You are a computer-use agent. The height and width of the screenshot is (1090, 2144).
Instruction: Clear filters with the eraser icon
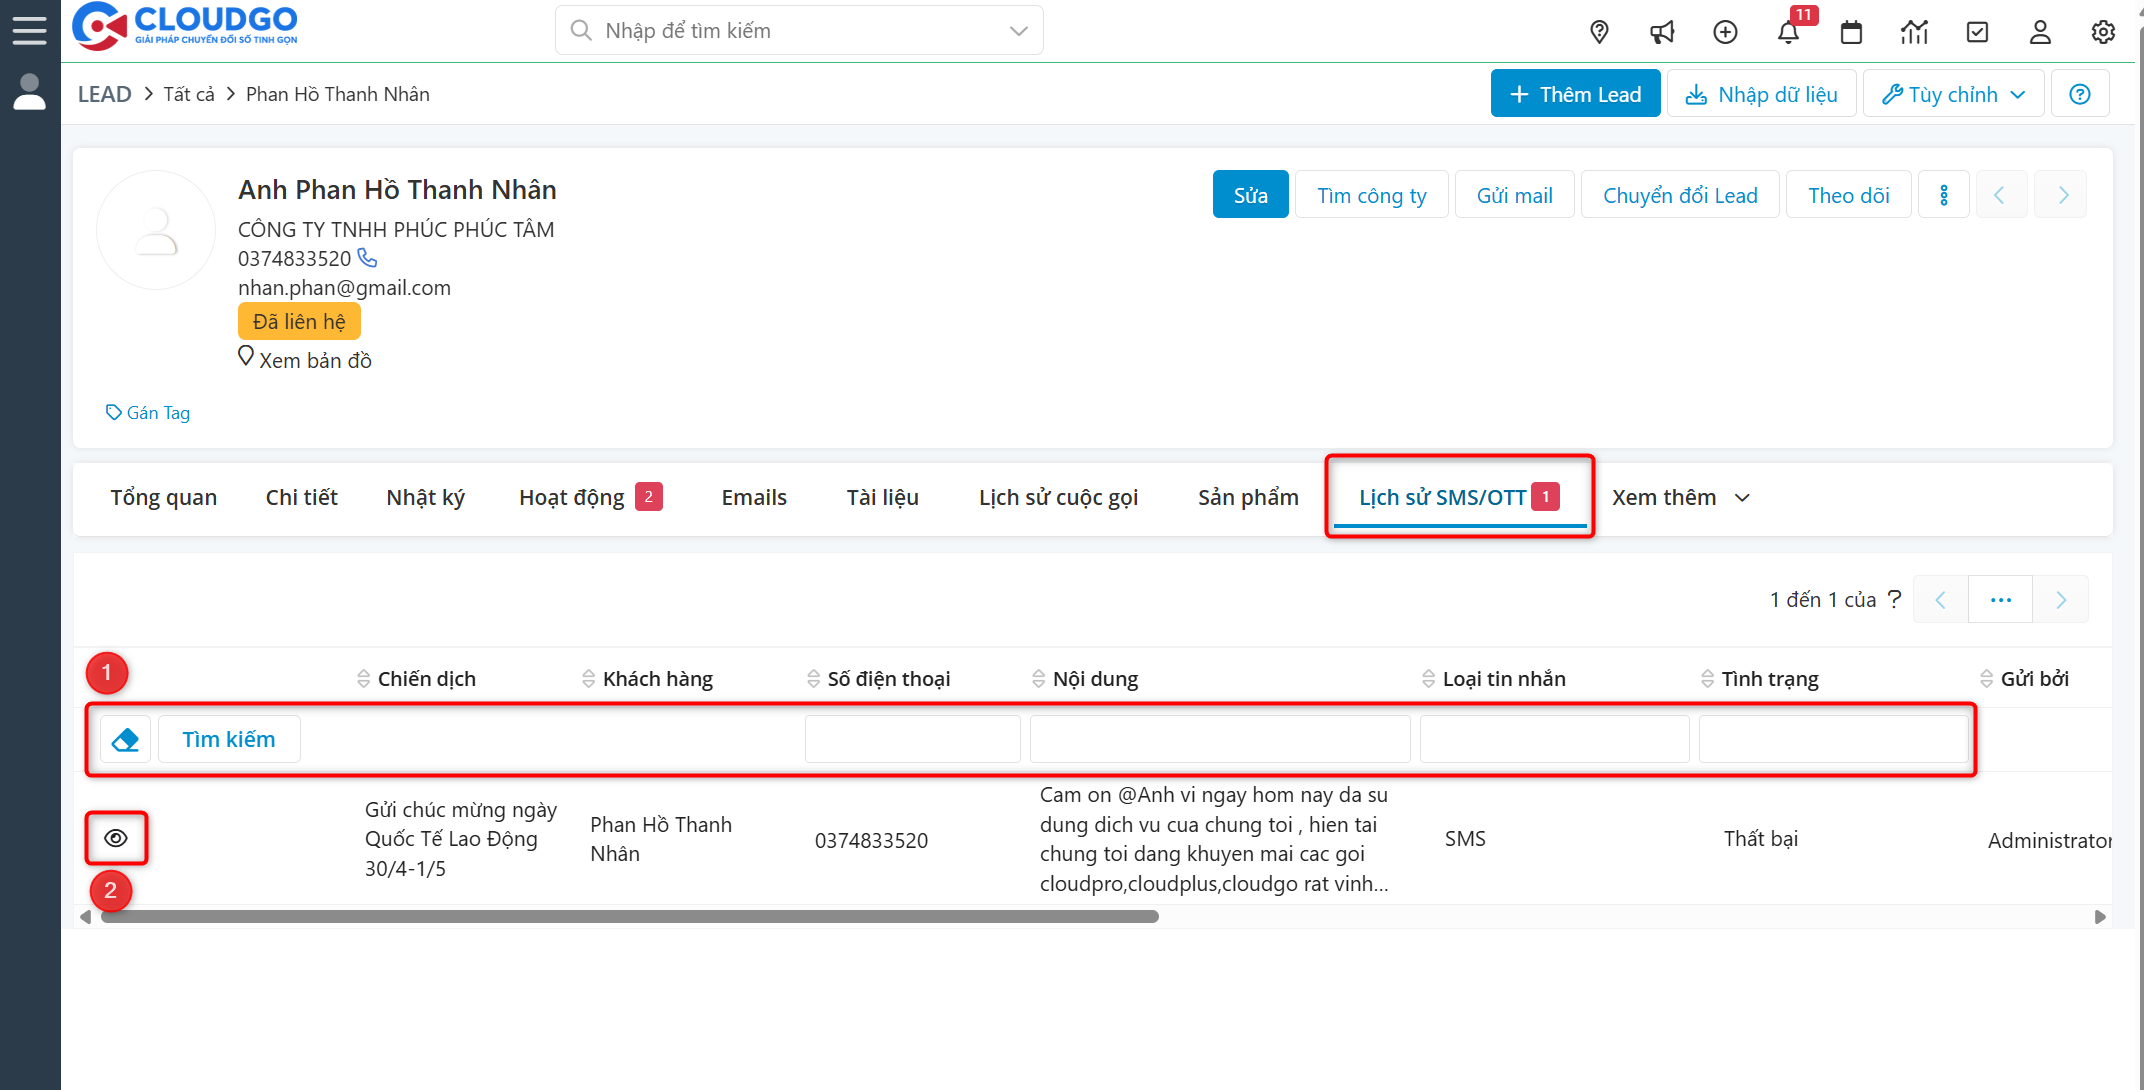coord(123,738)
